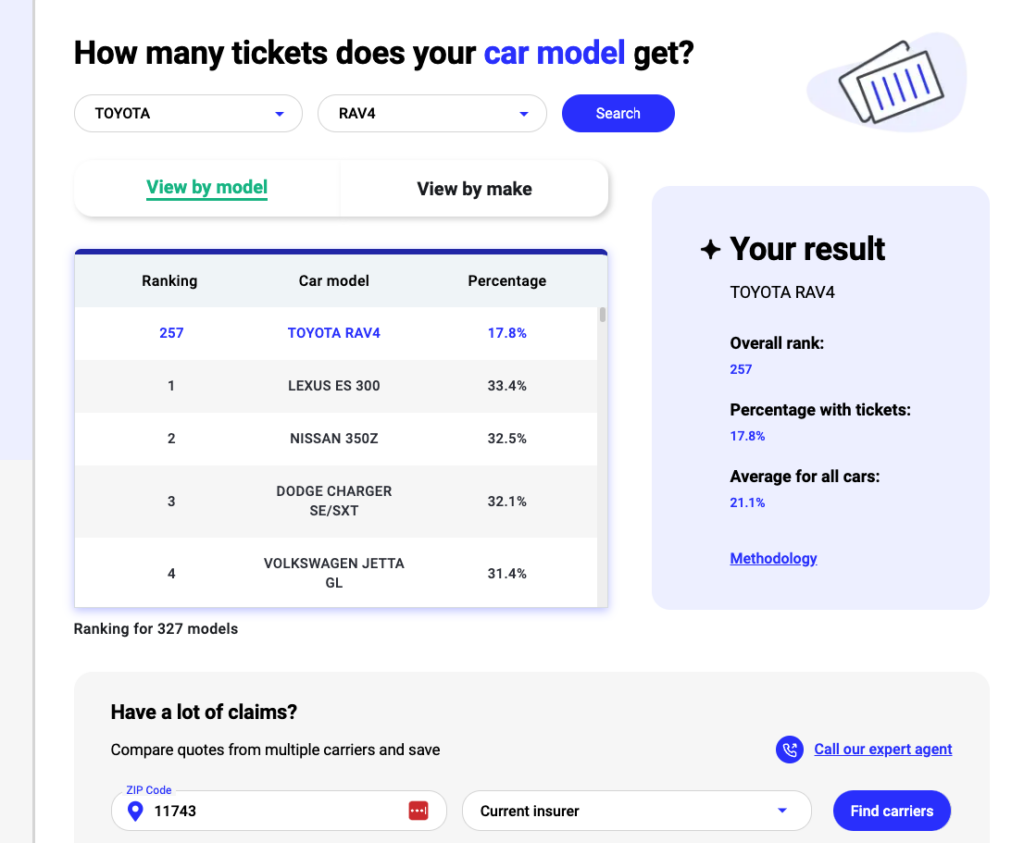The image size is (1024, 843).
Task: Click the phone icon beside expert agent
Action: [790, 749]
